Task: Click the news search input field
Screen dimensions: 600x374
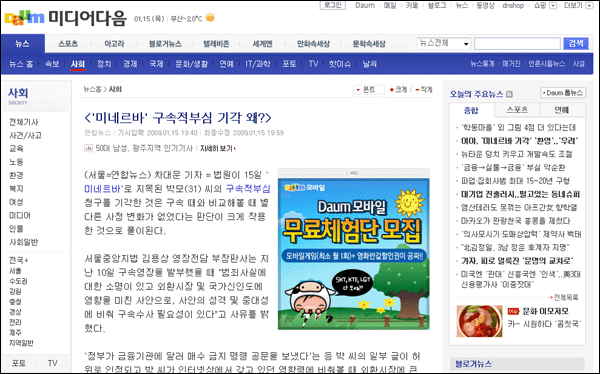Action: click(x=517, y=44)
